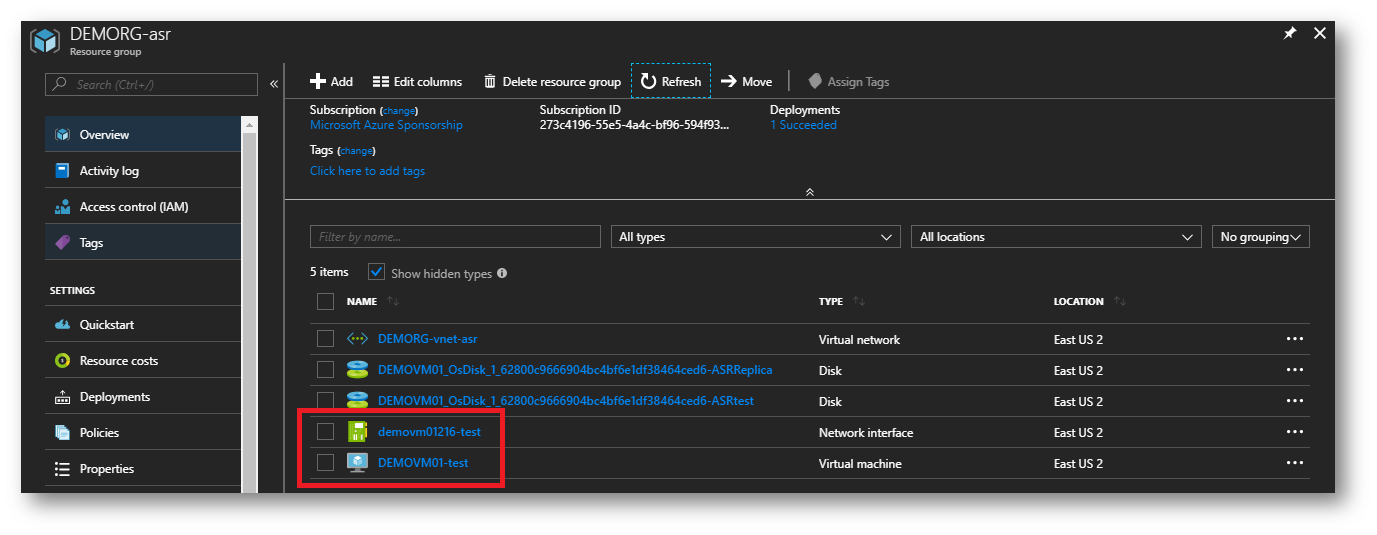The image size is (1377, 535).
Task: Select the DEMOVM01-test row checkbox
Action: (x=325, y=463)
